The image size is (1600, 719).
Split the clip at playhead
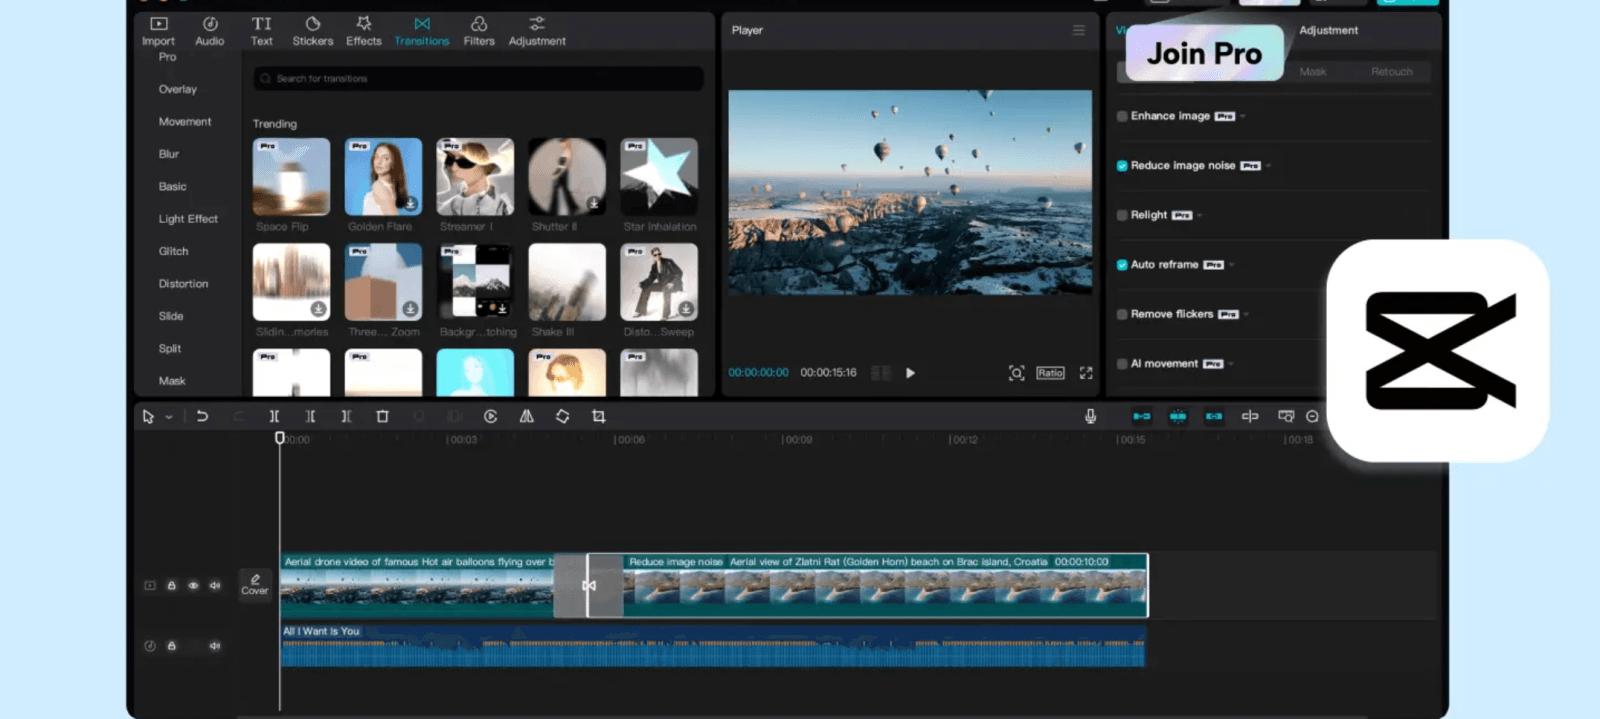tap(274, 416)
